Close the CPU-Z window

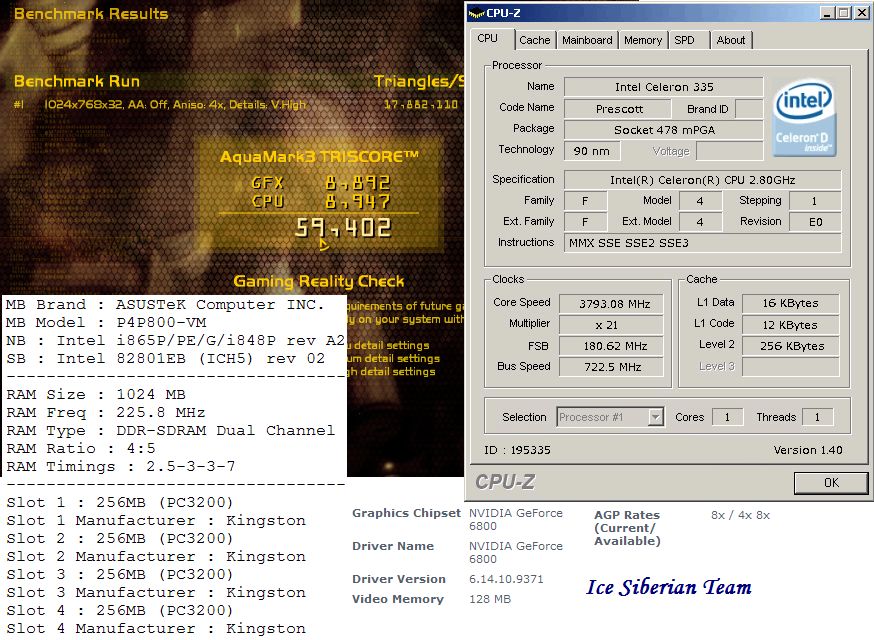861,13
